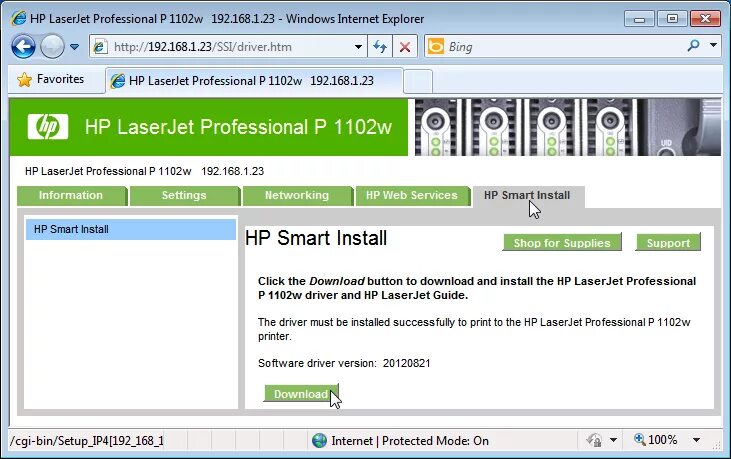Screen dimensions: 731x459
Task: Stop loading with the red X icon
Action: [x=405, y=47]
